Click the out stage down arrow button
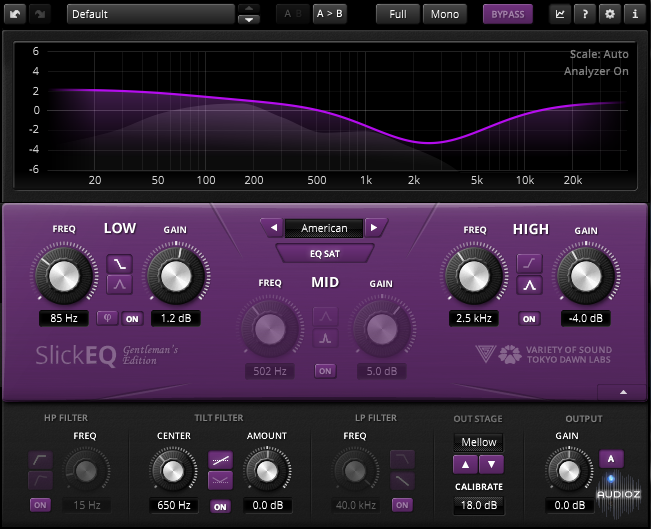 (491, 464)
